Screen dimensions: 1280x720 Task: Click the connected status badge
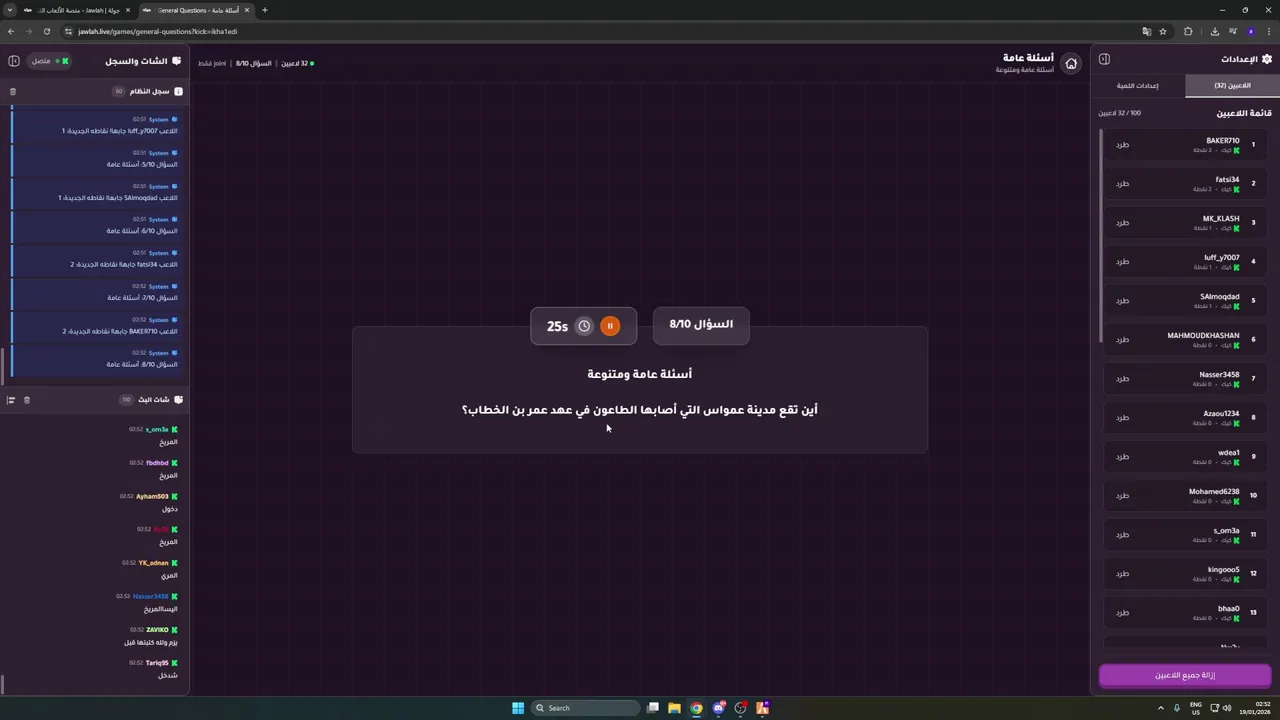pos(50,61)
